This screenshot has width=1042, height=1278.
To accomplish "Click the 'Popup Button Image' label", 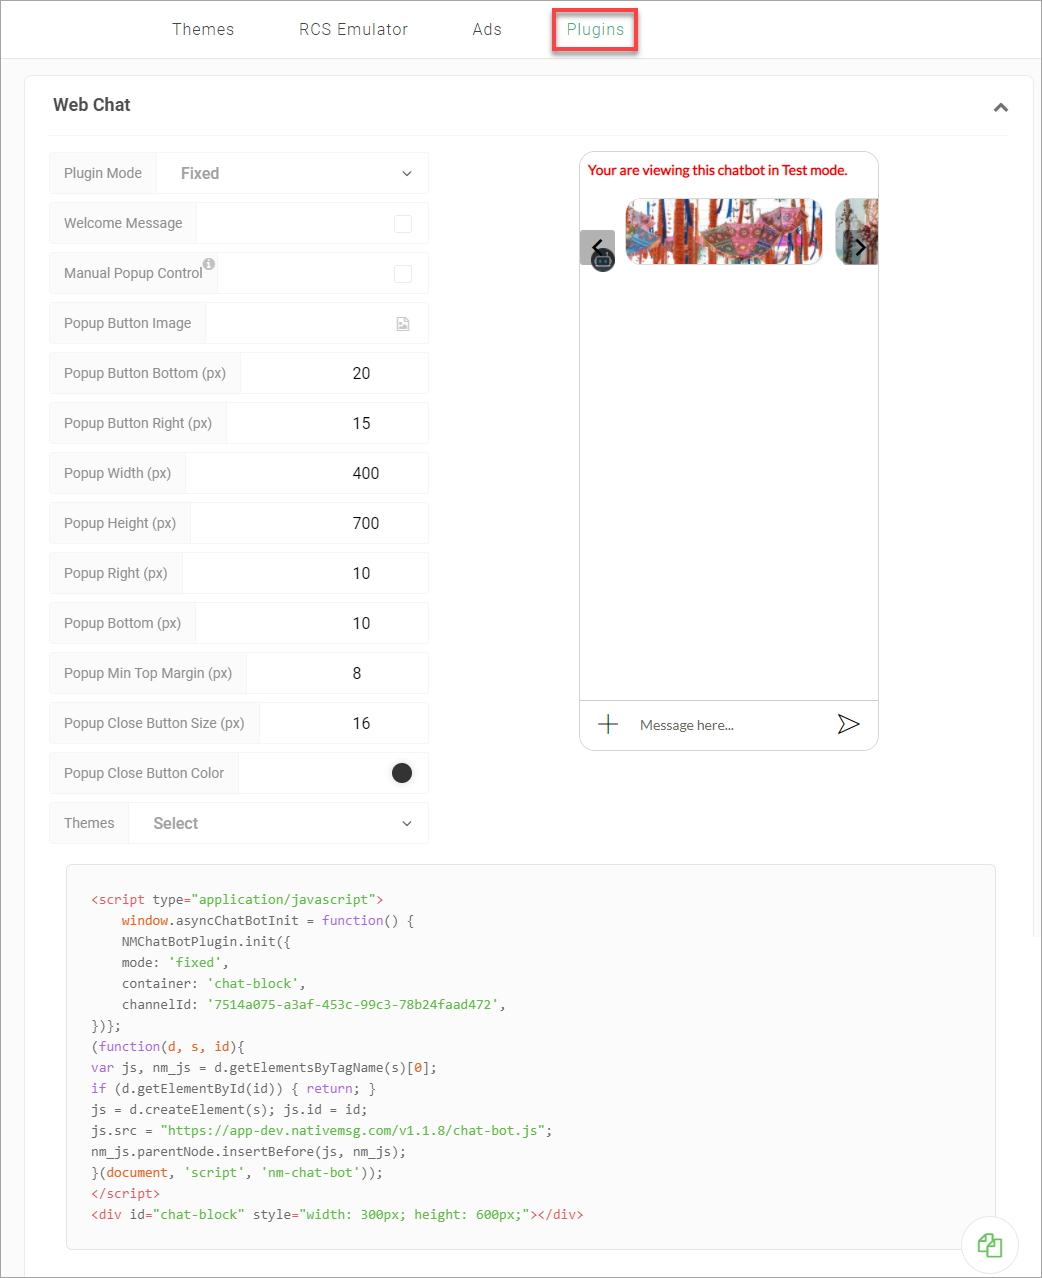I will (127, 323).
